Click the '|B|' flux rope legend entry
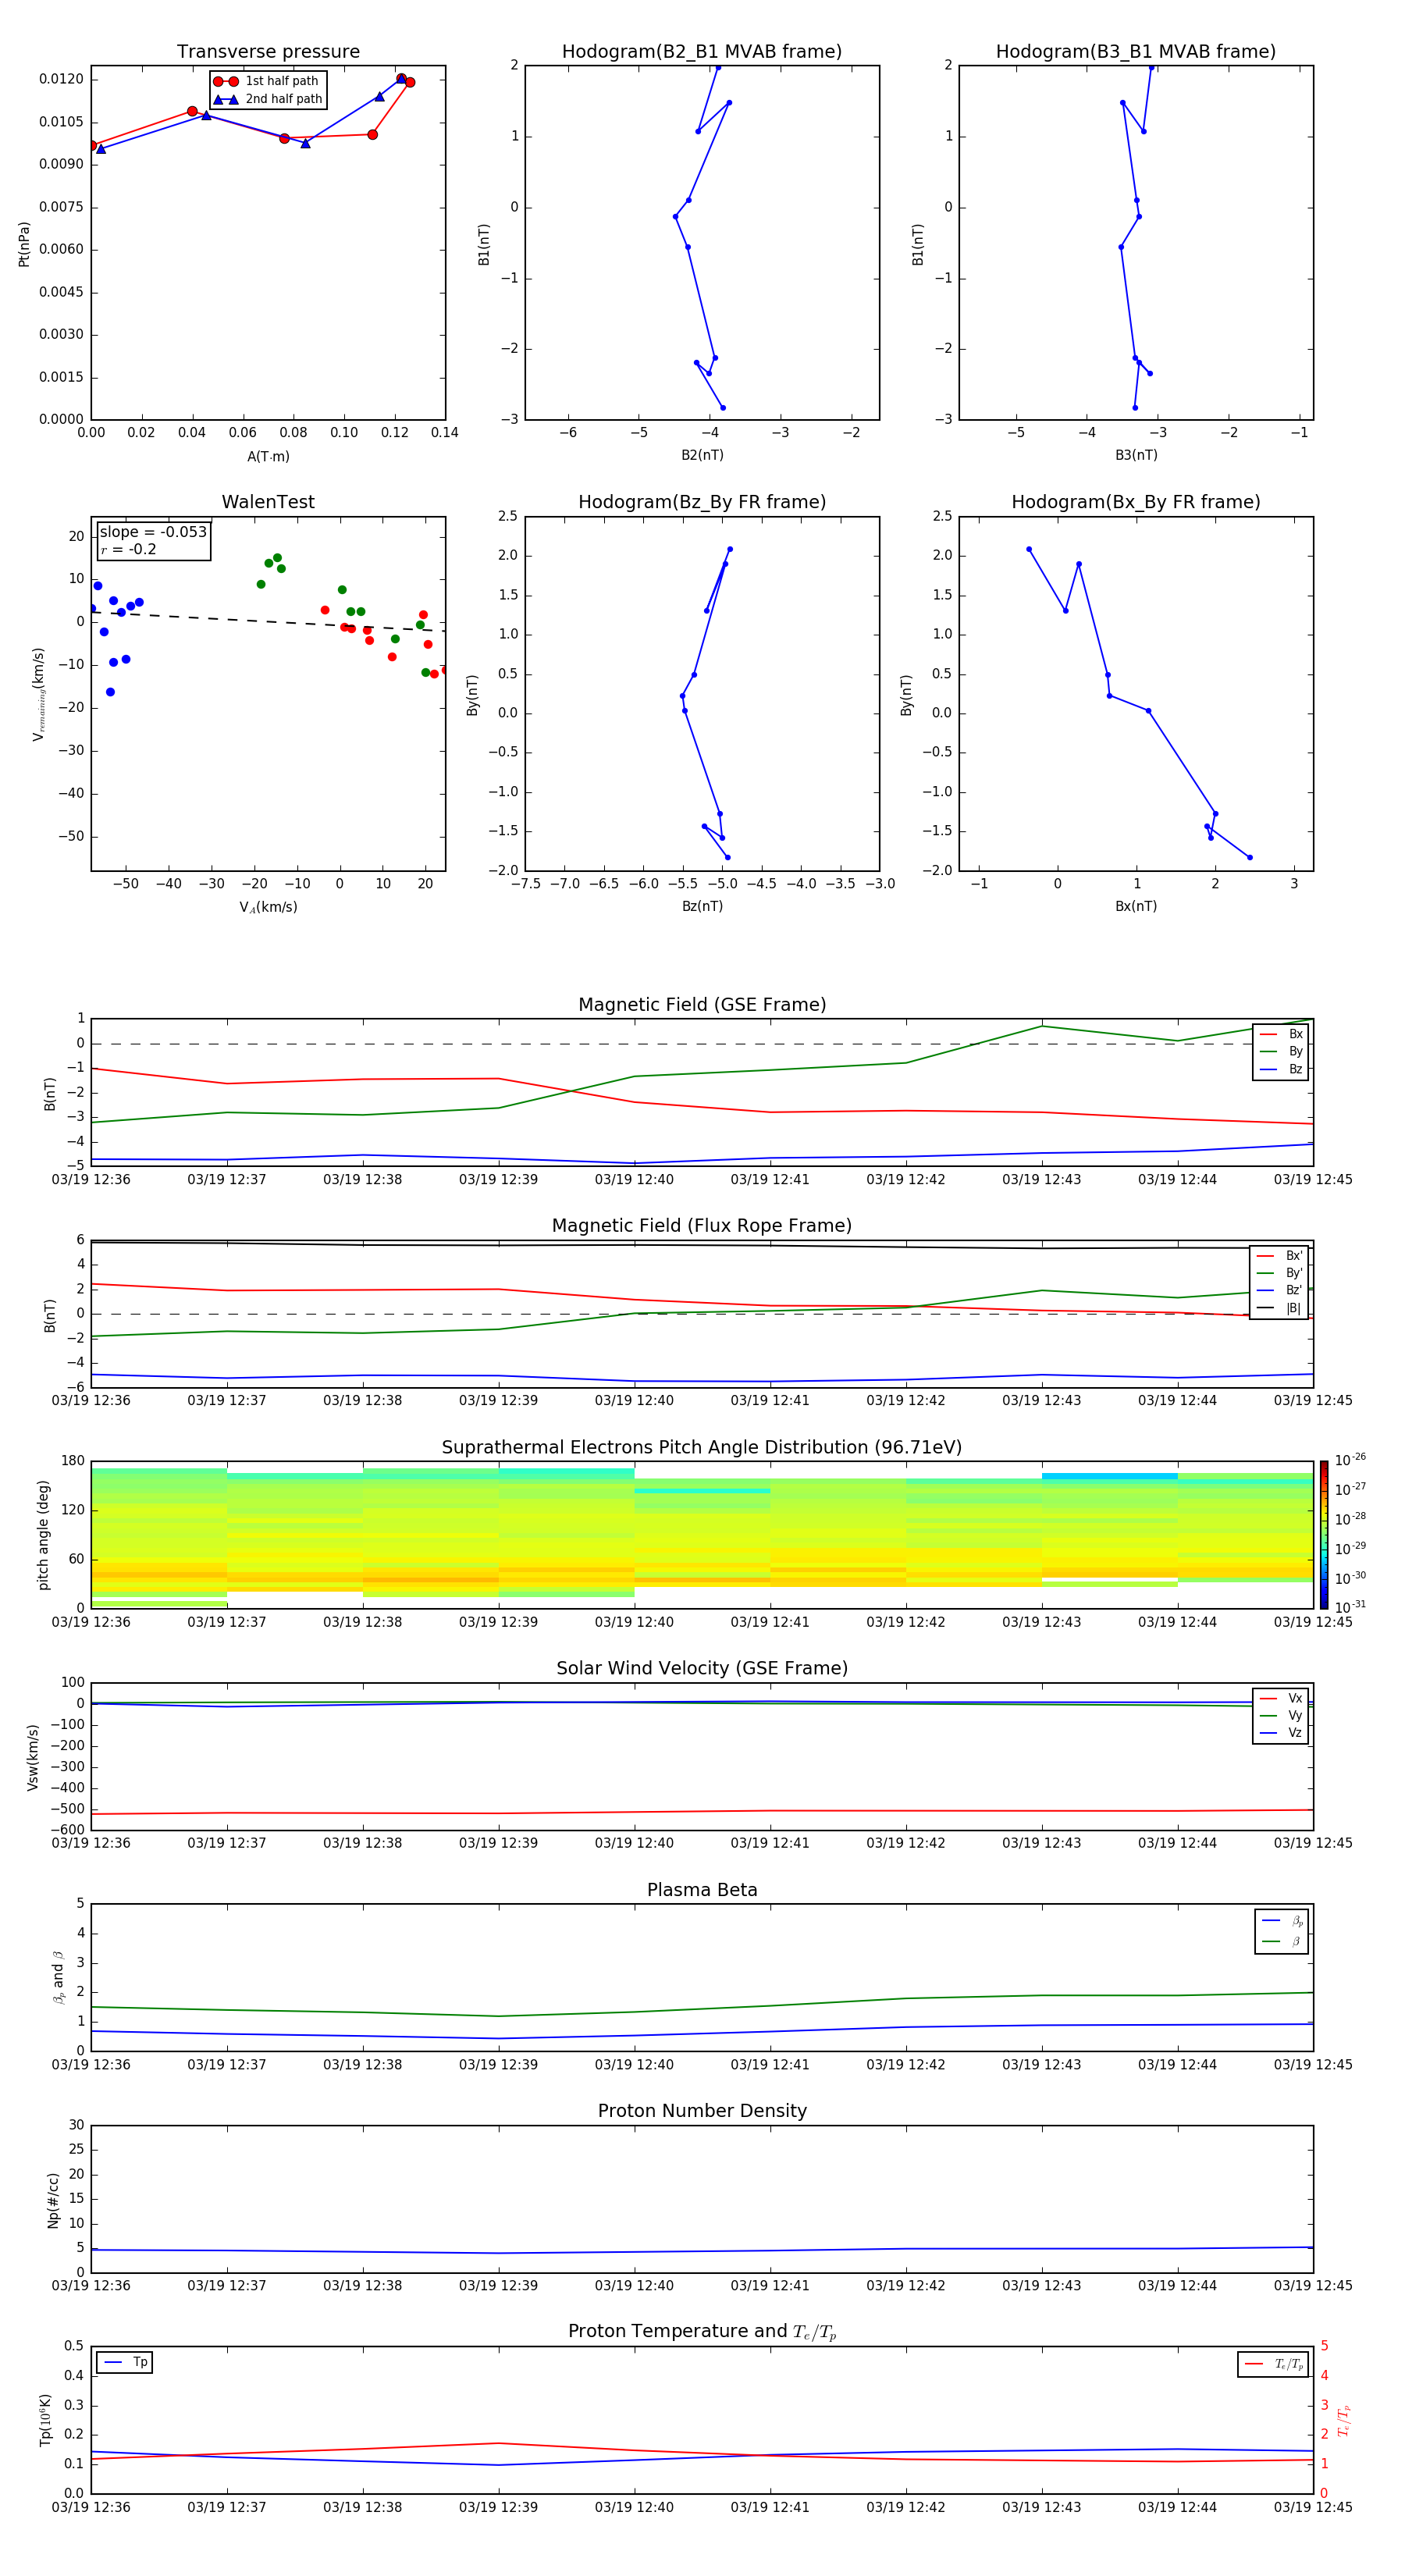Image resolution: width=1405 pixels, height=2576 pixels. pyautogui.click(x=1280, y=1308)
